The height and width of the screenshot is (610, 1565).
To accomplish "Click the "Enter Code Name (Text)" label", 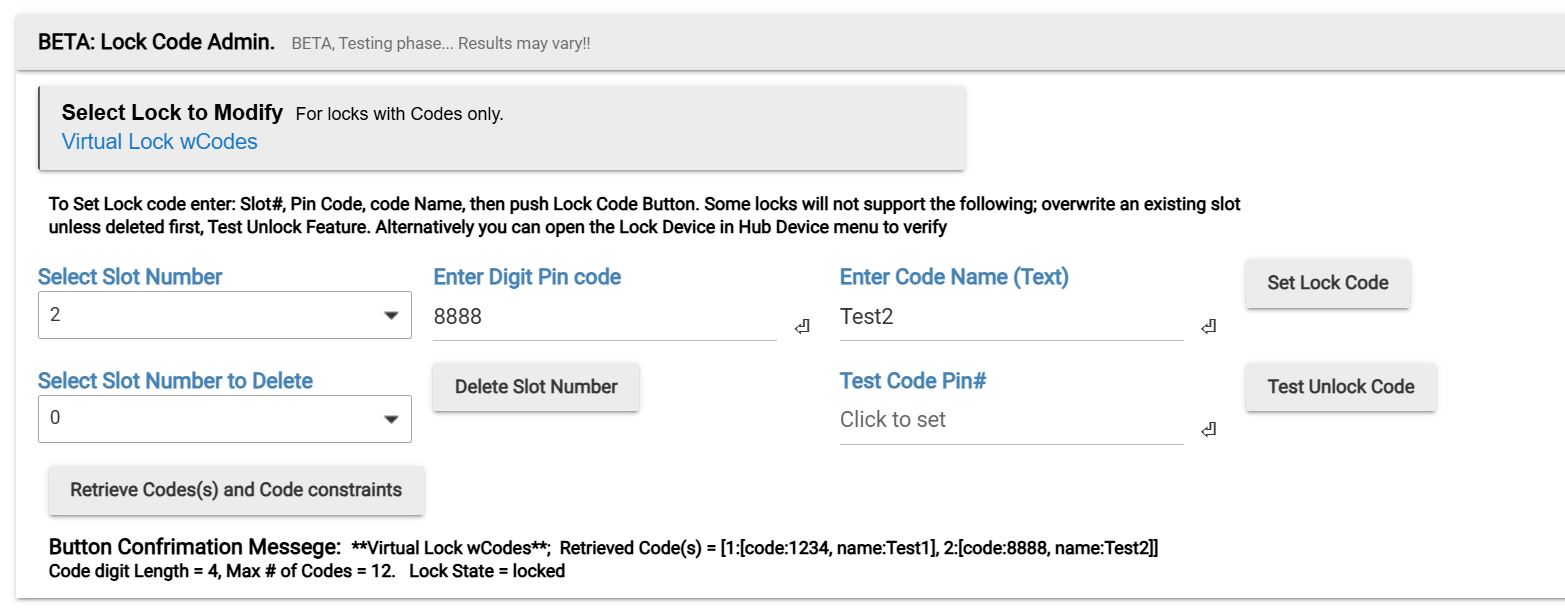I will pos(954,277).
